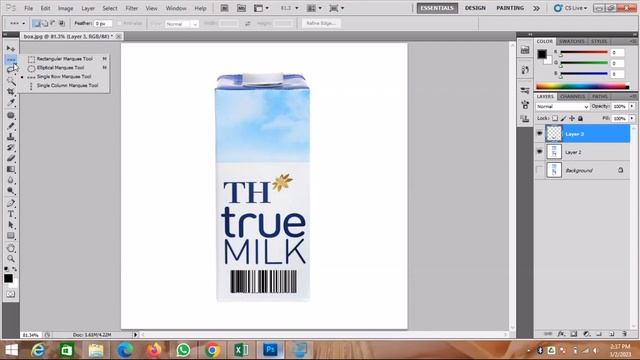Click the layer mask icon at panel bottom
The width and height of the screenshot is (640, 360).
[574, 334]
